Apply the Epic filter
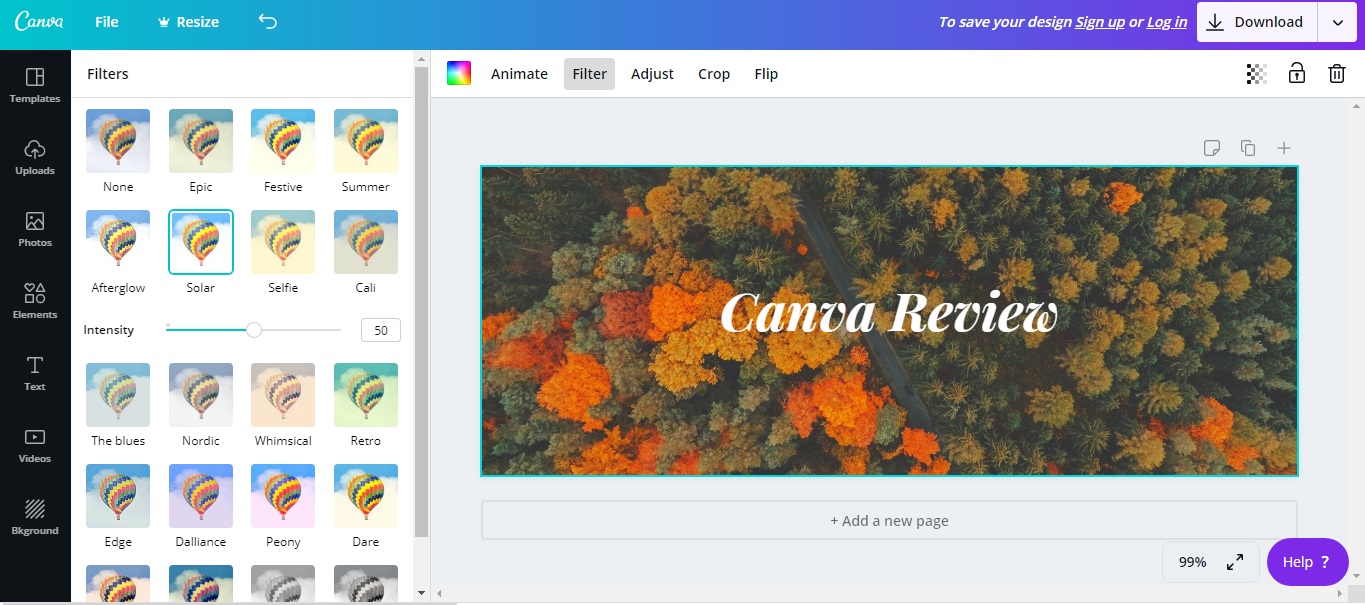The image size is (1365, 605). click(x=201, y=141)
